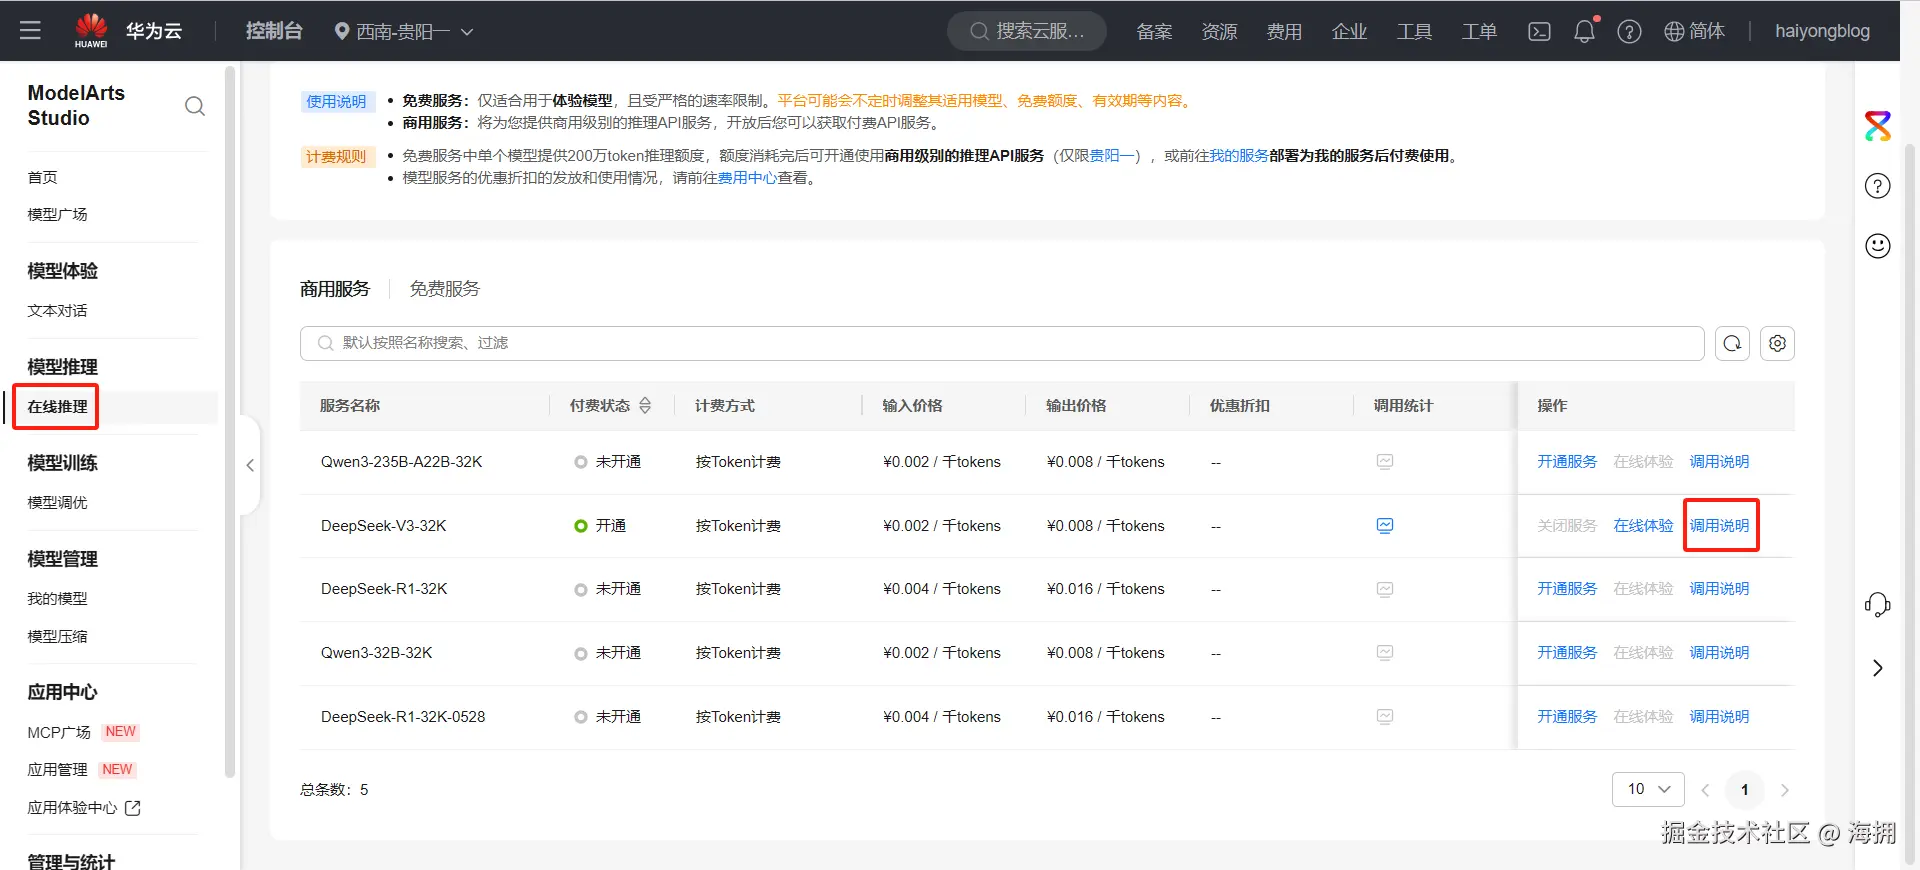Go to the previous page arrow

point(1705,790)
